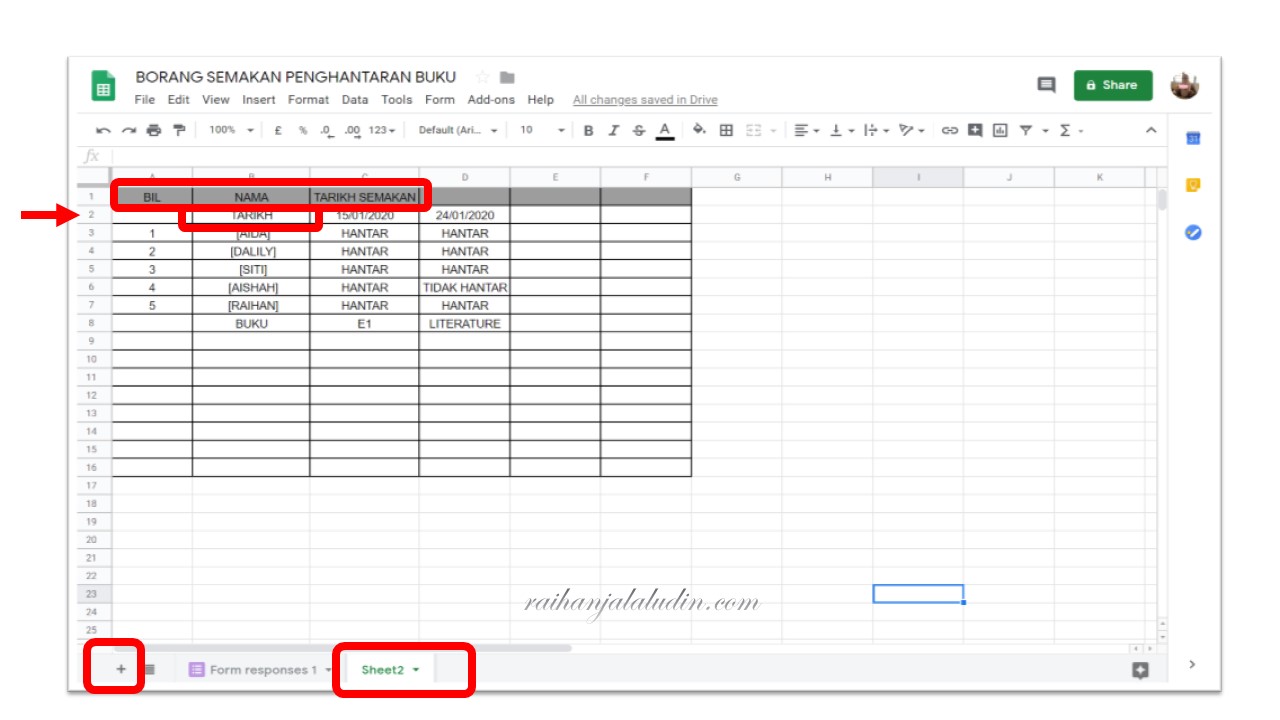Open the text rotation dropdown
1280x720 pixels.
[911, 130]
